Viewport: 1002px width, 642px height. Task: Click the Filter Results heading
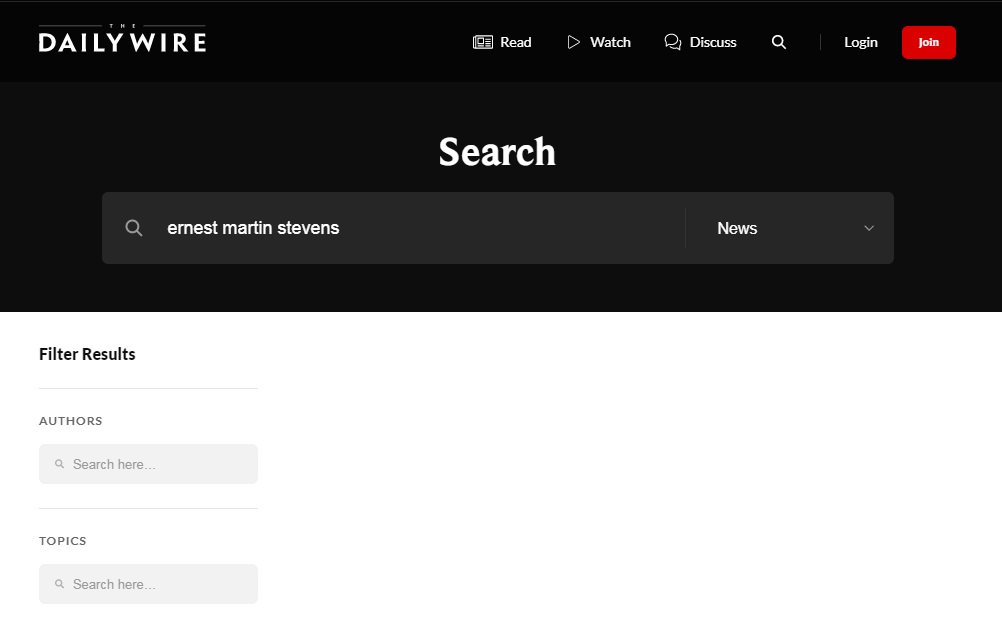[x=87, y=354]
